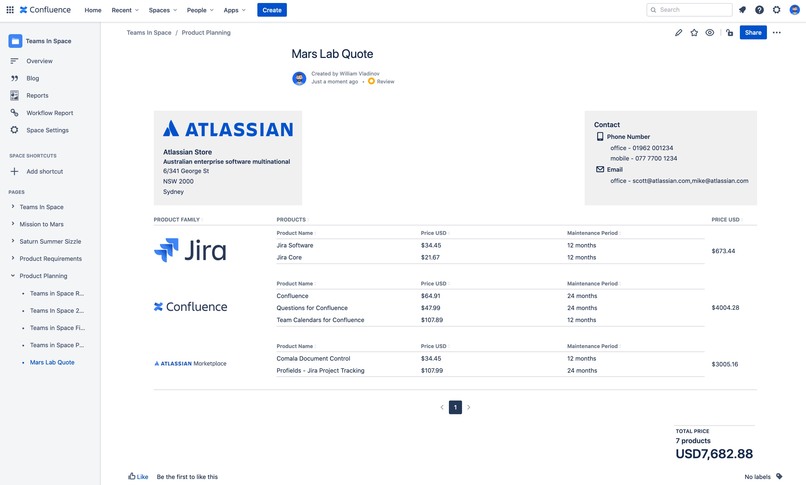The width and height of the screenshot is (806, 485).
Task: Open the Teams In Space Fi... child page
Action: point(57,328)
